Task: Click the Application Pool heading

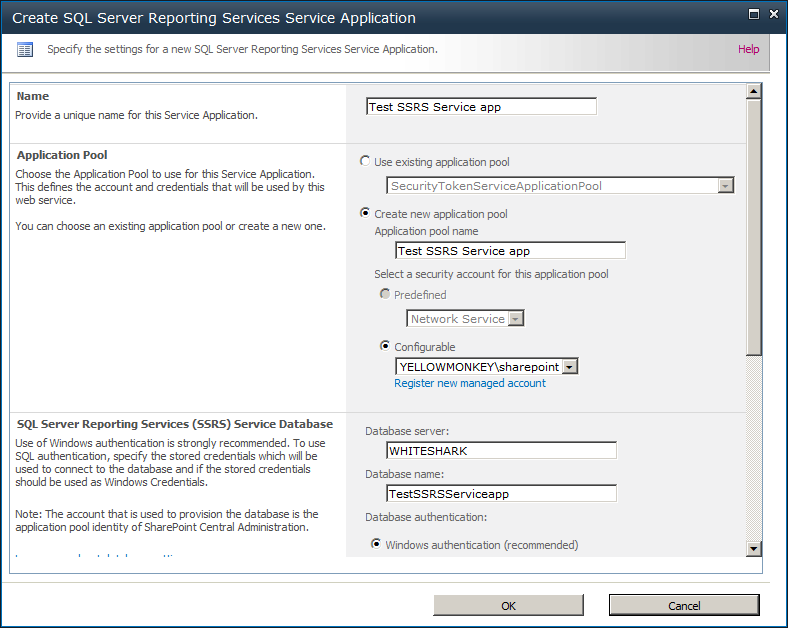Action: click(62, 155)
